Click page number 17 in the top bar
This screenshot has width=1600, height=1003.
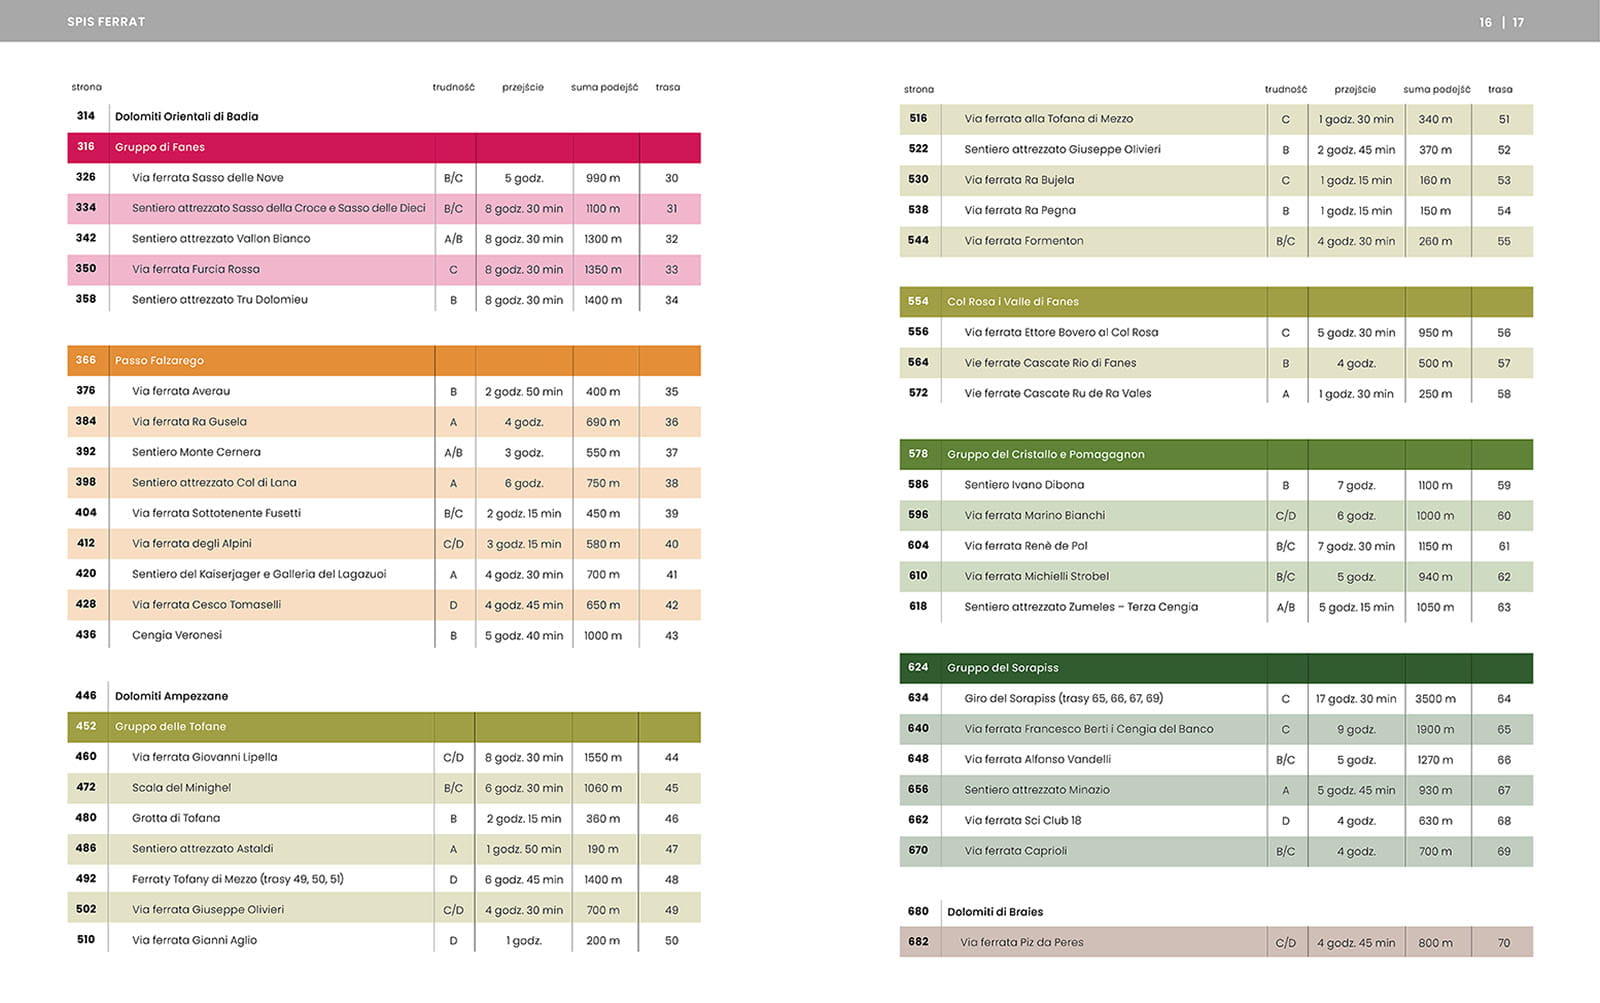point(1518,22)
